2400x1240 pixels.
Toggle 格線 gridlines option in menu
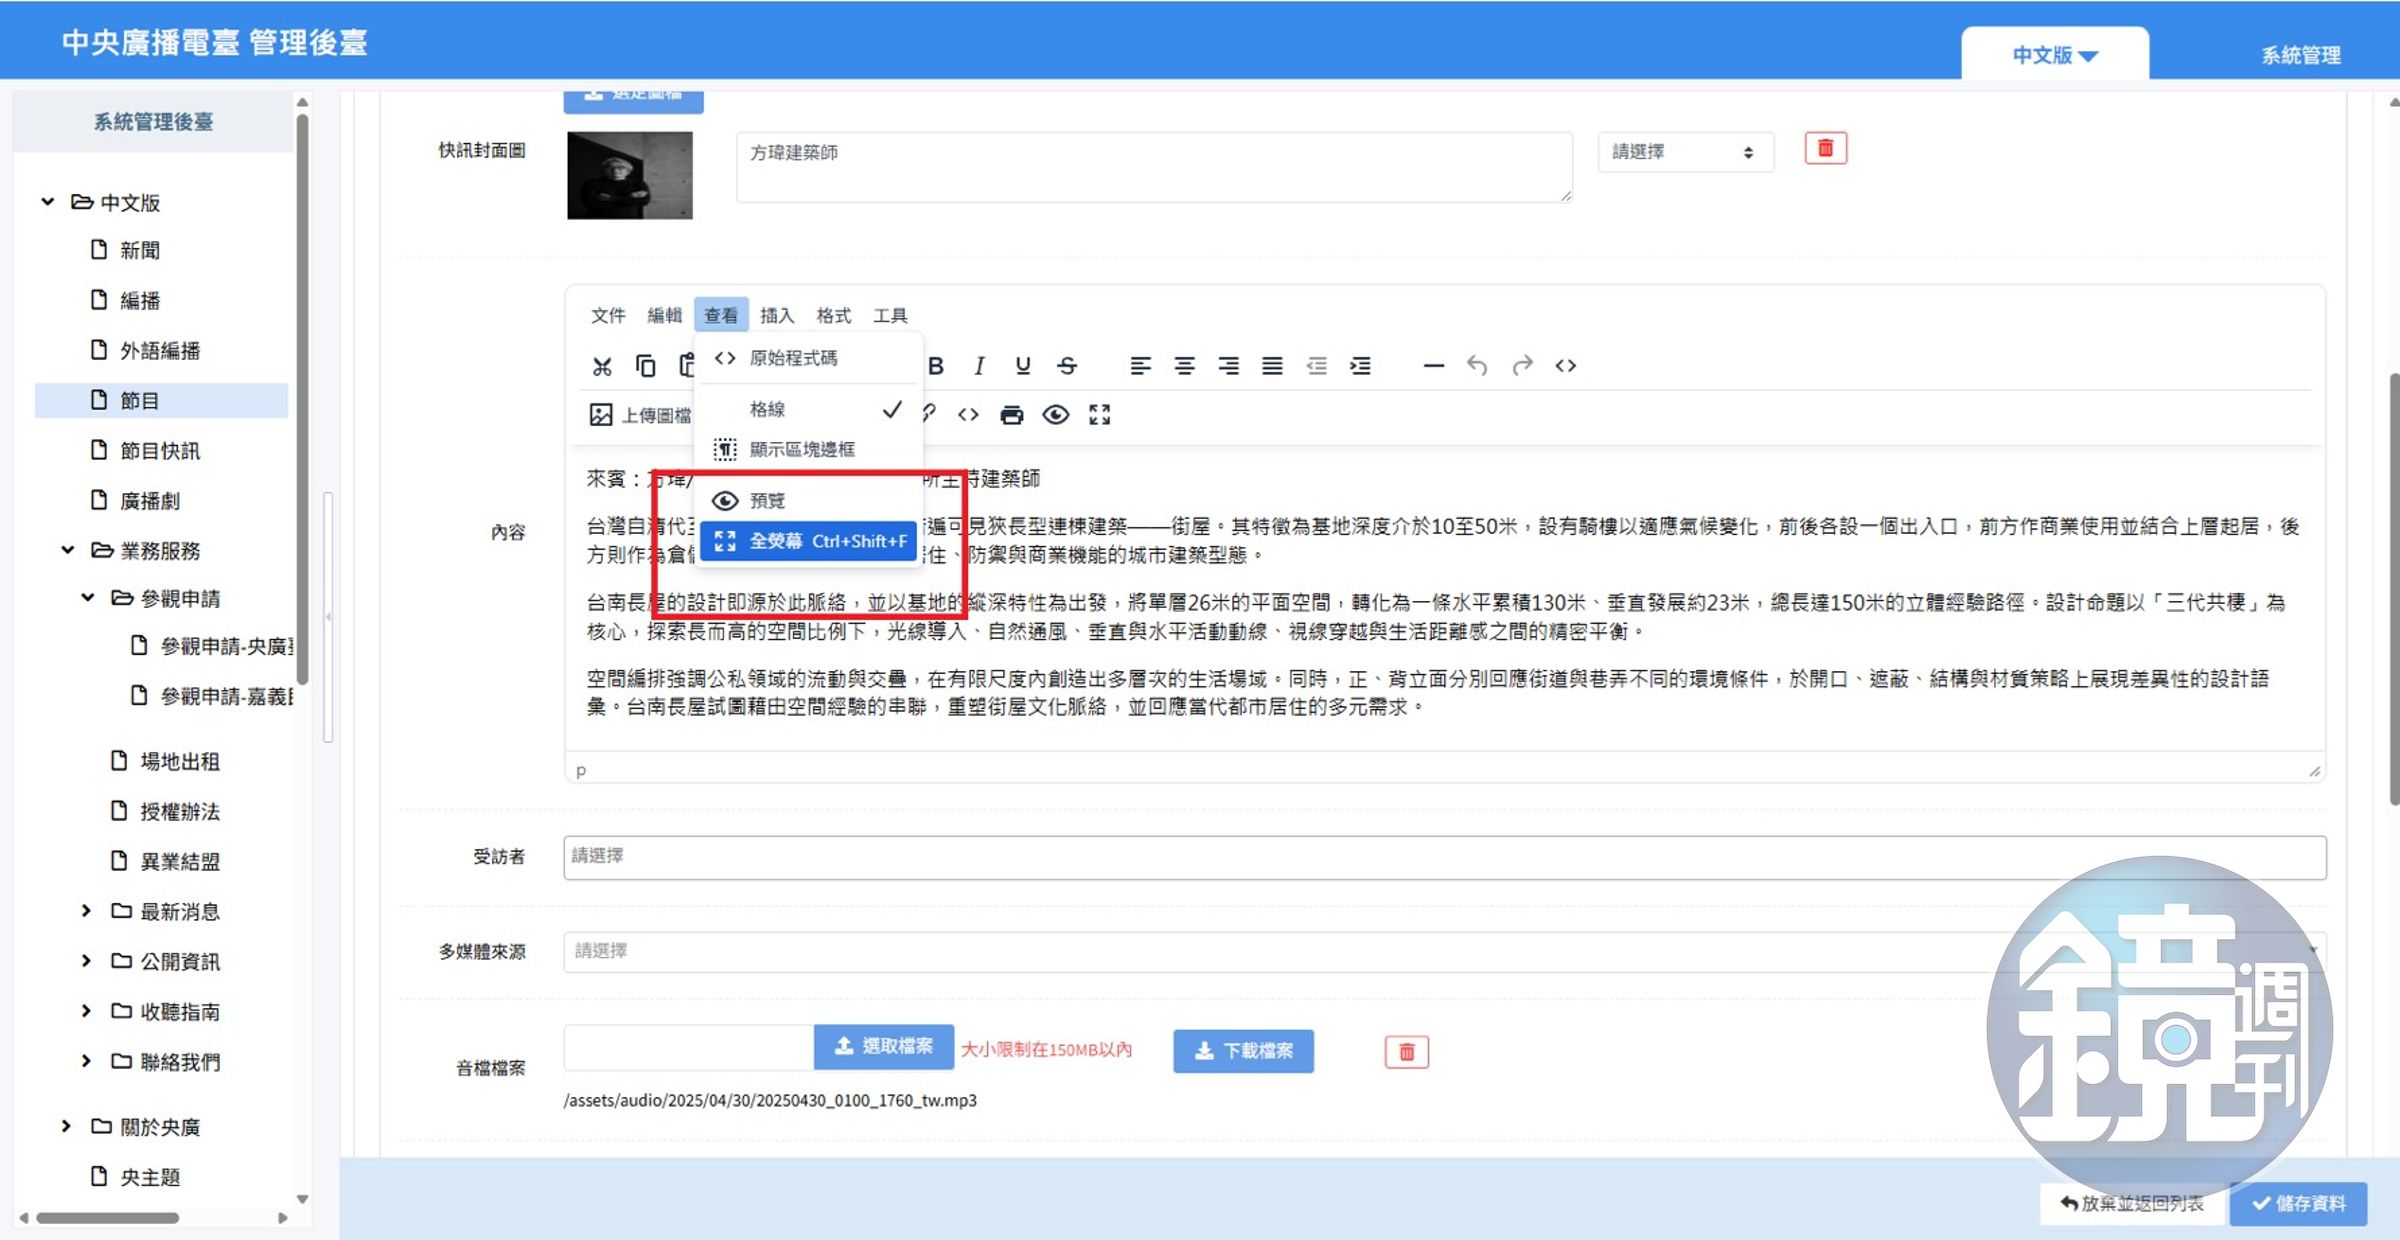point(808,409)
